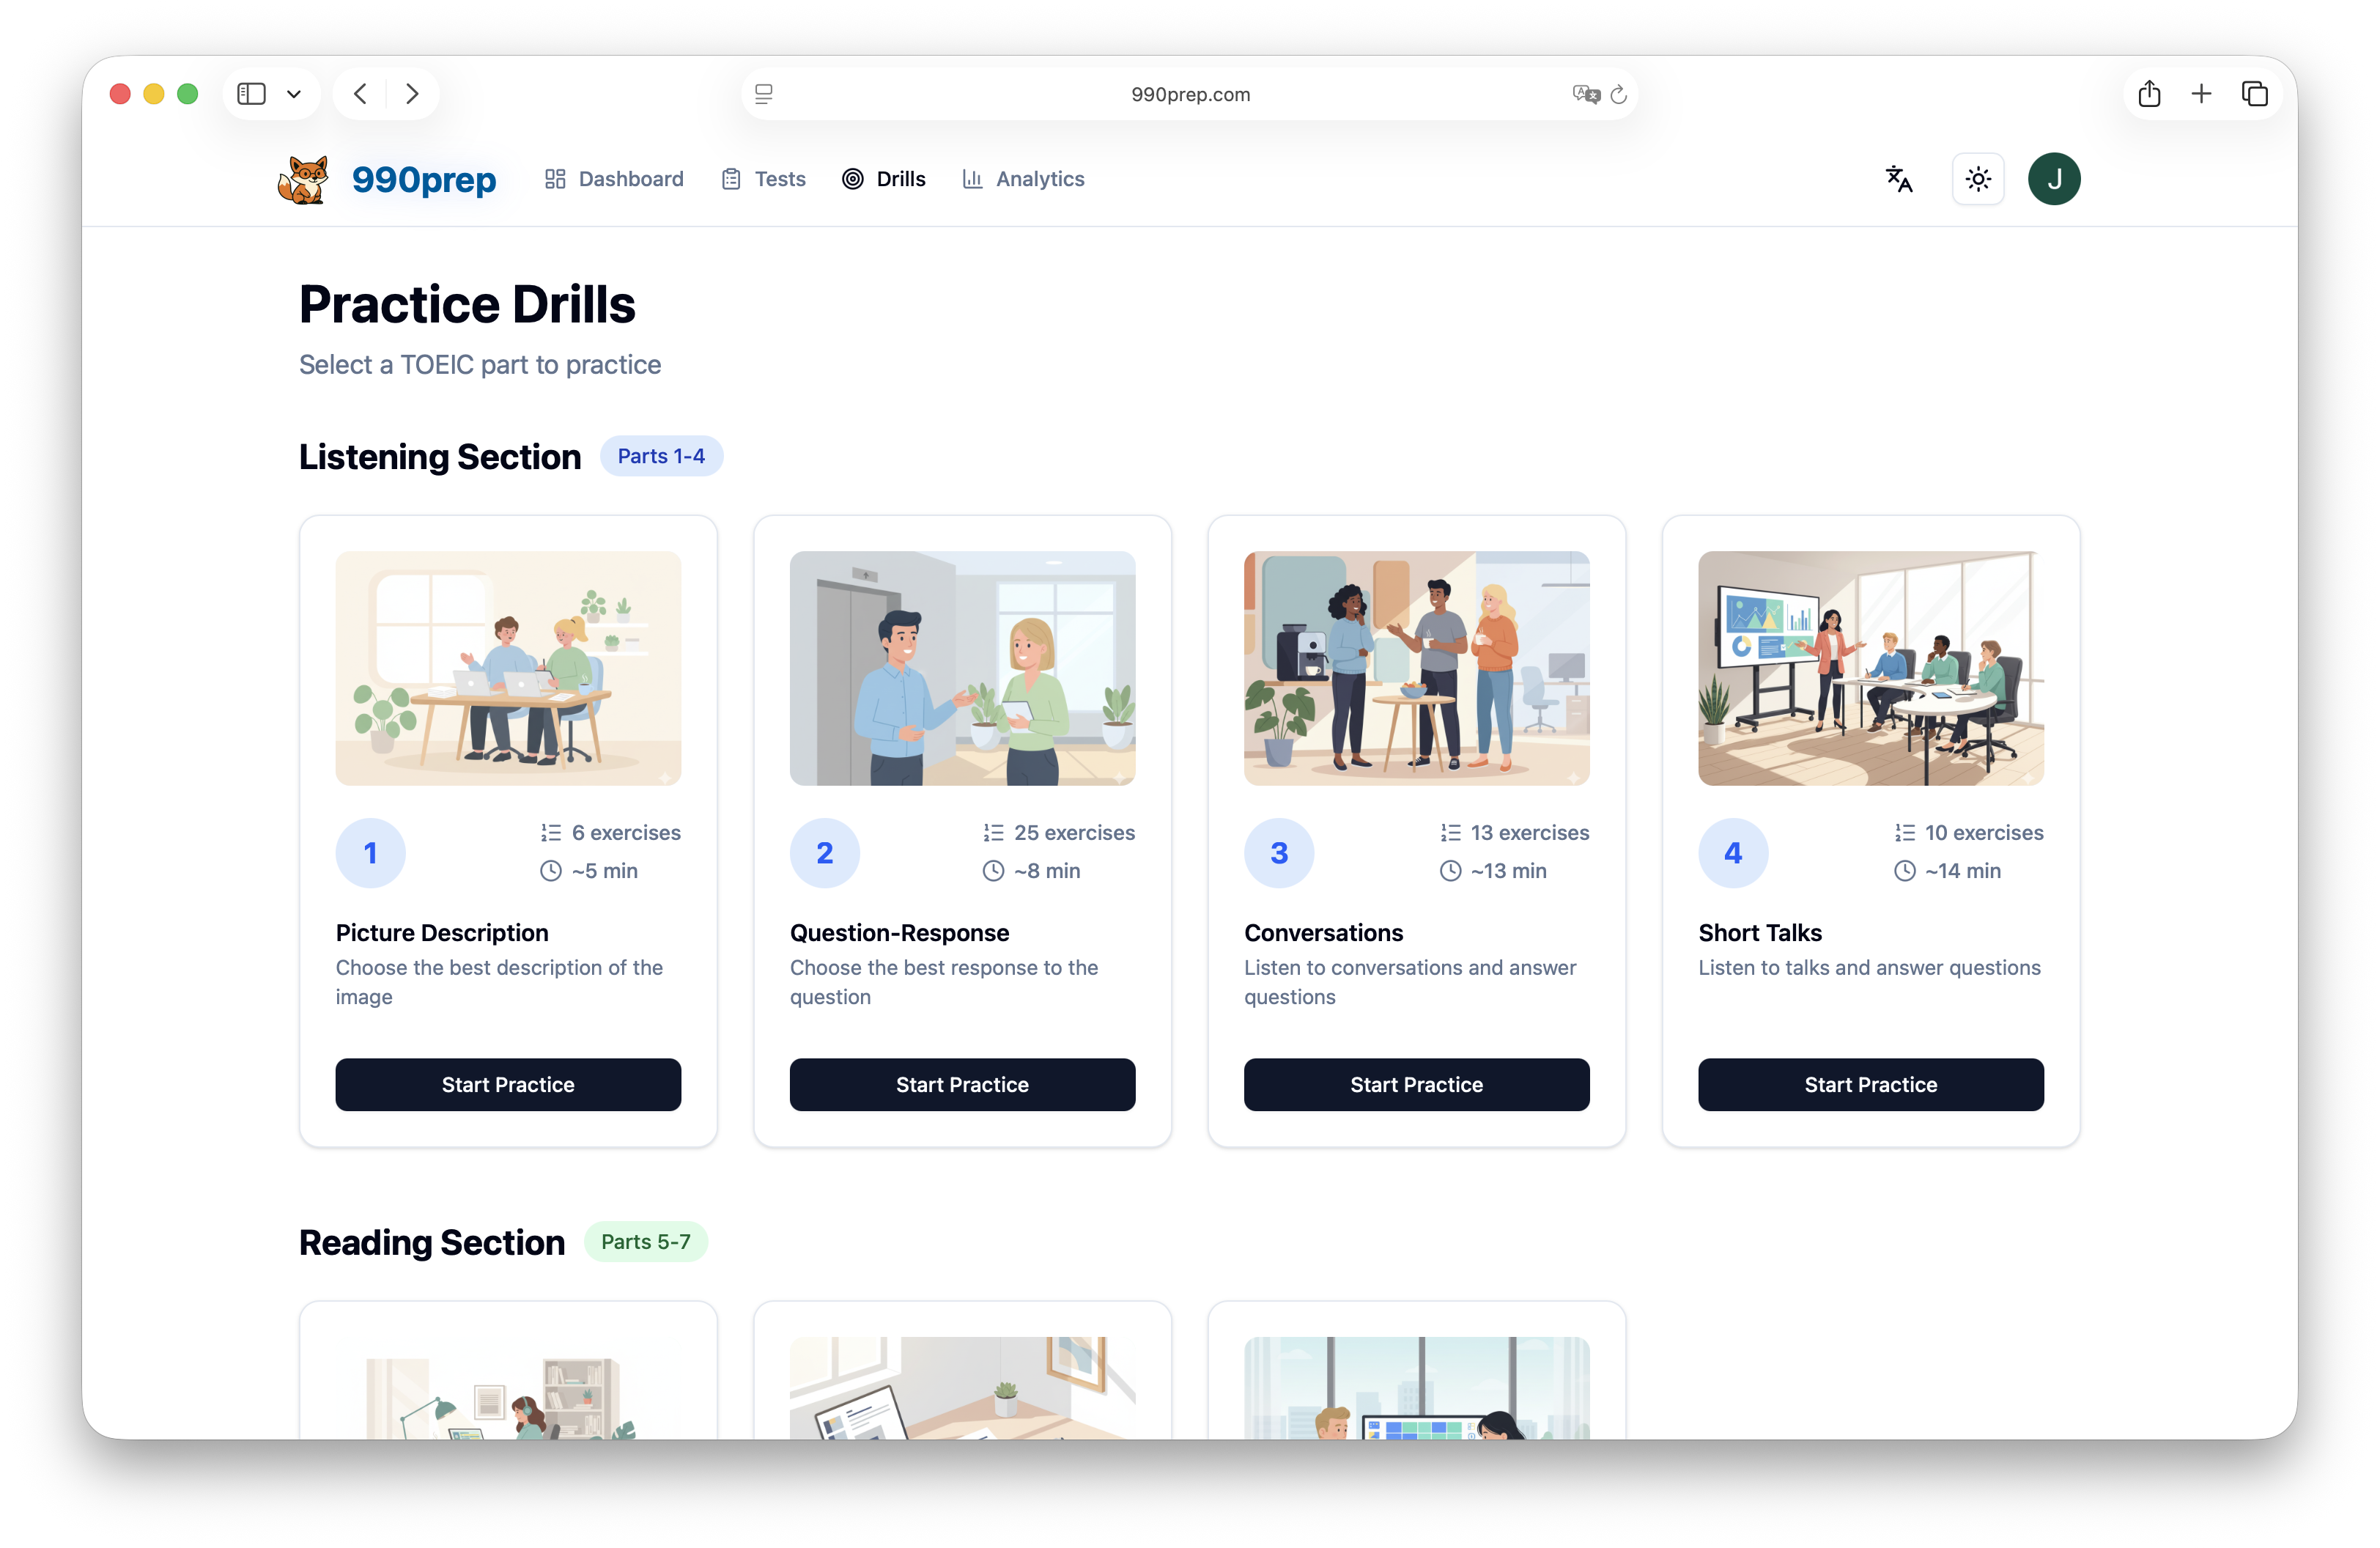This screenshot has width=2380, height=1548.
Task: Click the 990prep.com address field
Action: coord(1189,94)
